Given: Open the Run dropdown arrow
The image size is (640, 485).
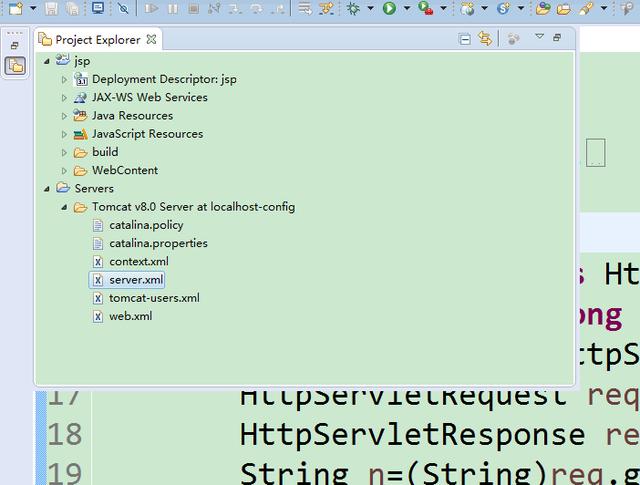Looking at the screenshot, I should (x=407, y=8).
